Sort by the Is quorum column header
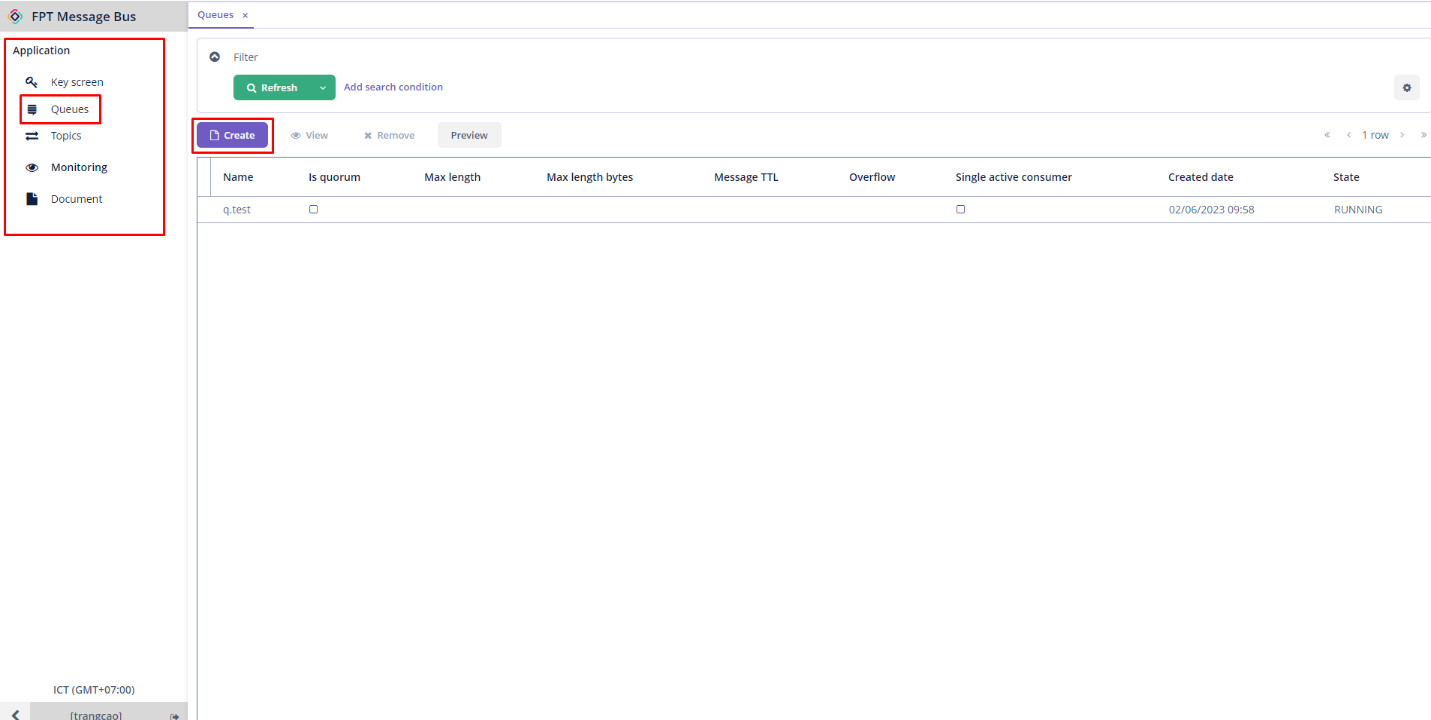Viewport: 1431px width, 720px height. (334, 177)
